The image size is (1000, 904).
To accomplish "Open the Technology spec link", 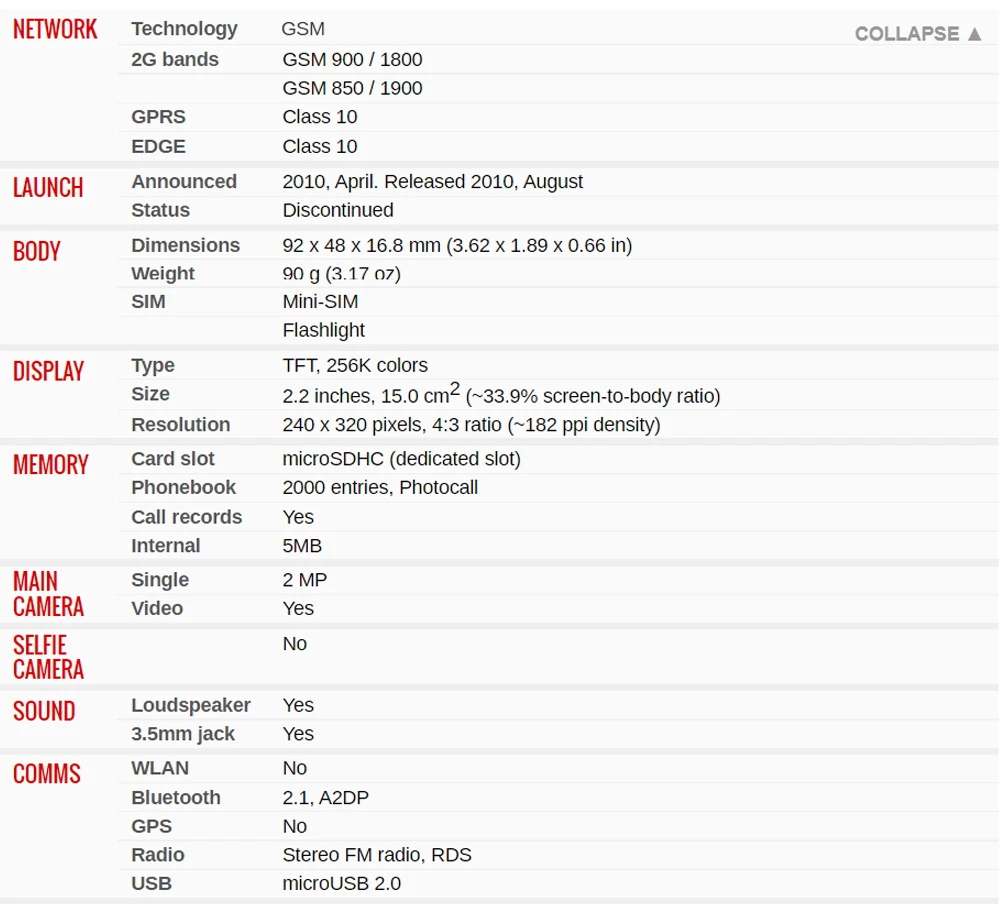I will coord(184,29).
